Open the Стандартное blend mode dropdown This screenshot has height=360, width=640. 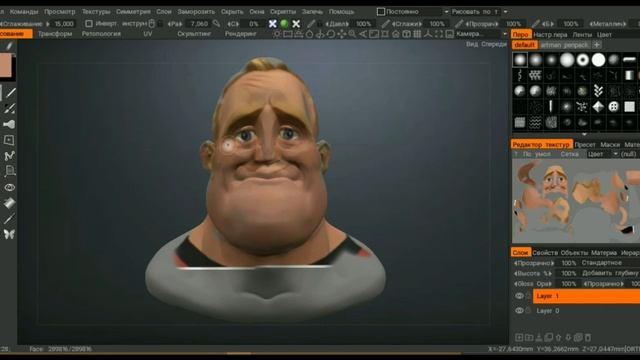(610, 263)
